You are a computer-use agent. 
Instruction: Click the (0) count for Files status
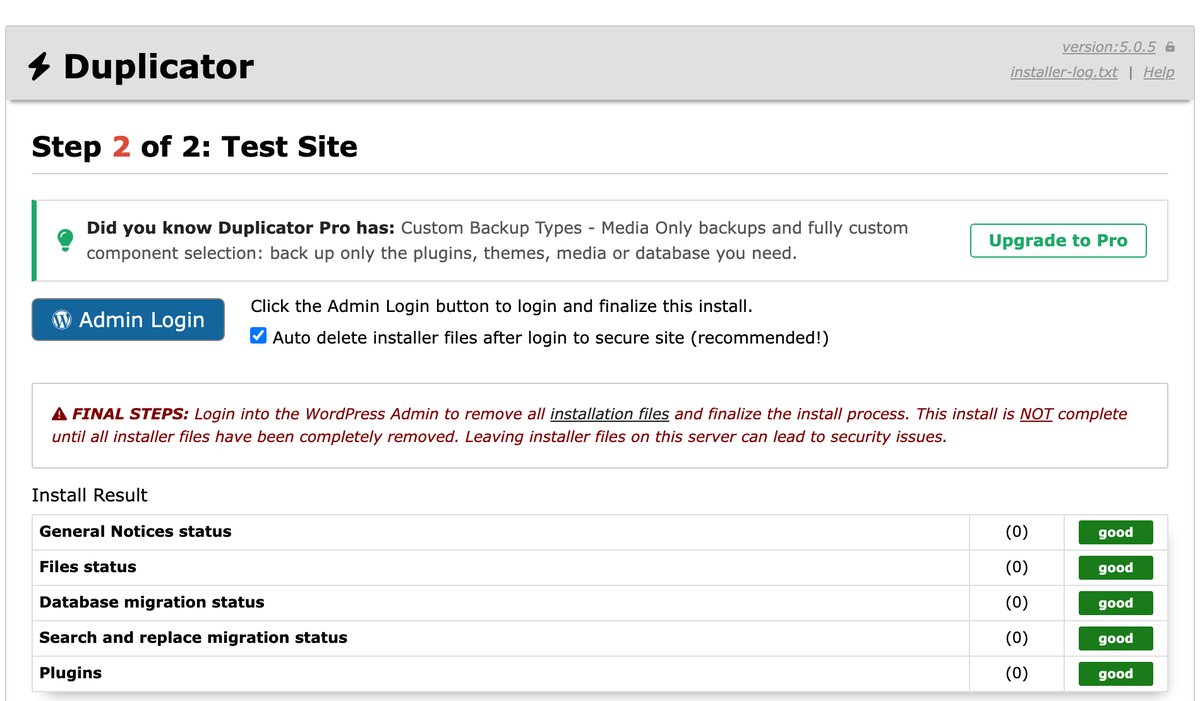[x=1016, y=567]
